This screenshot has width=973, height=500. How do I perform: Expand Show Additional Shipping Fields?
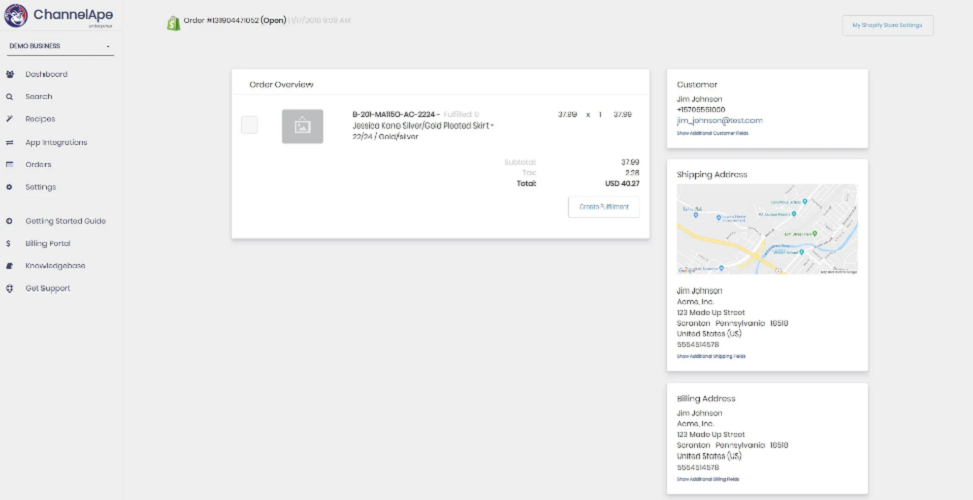711,357
